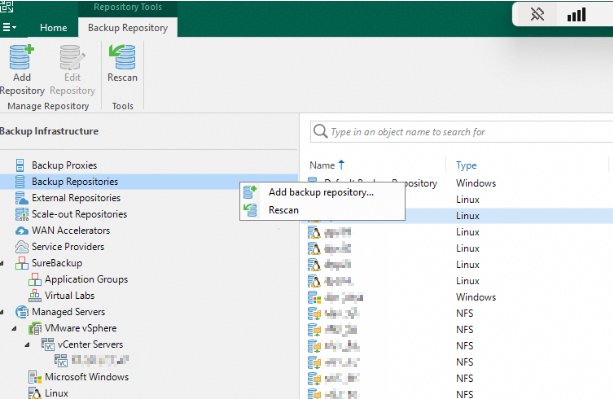Sort the list by Type column
Image resolution: width=613 pixels, height=399 pixels.
click(x=466, y=165)
